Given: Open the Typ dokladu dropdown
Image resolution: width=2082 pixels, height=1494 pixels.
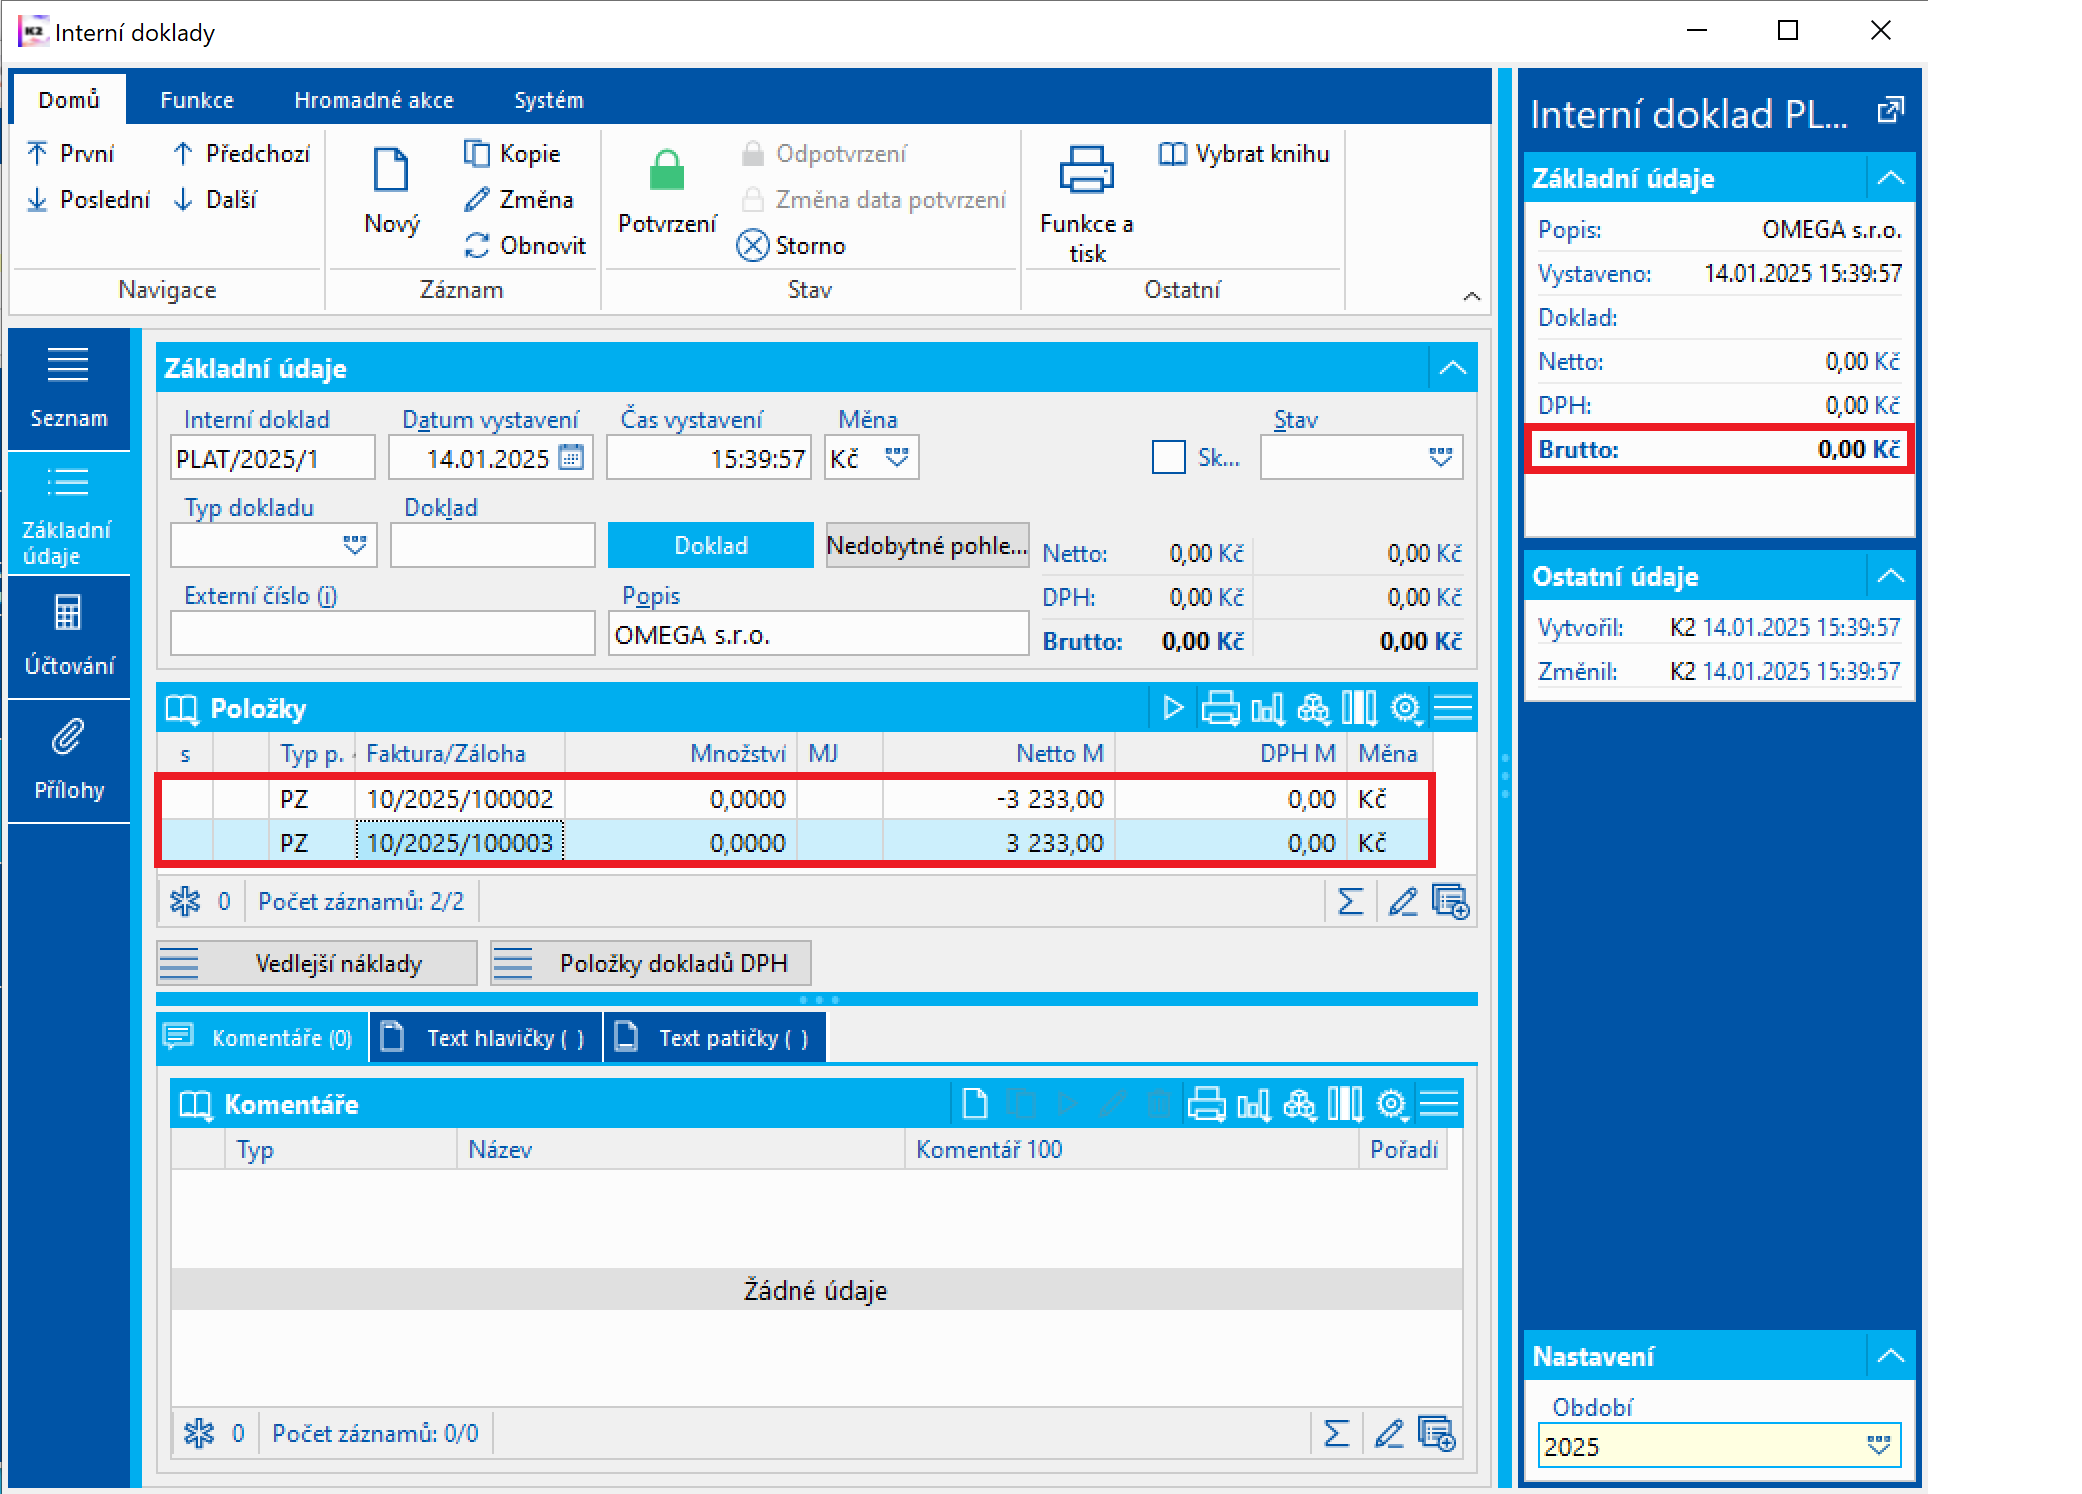Looking at the screenshot, I should click(354, 545).
